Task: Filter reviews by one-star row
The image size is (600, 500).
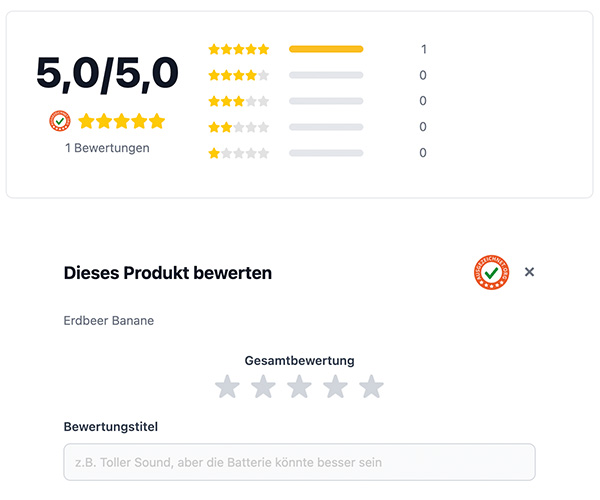Action: tap(238, 153)
